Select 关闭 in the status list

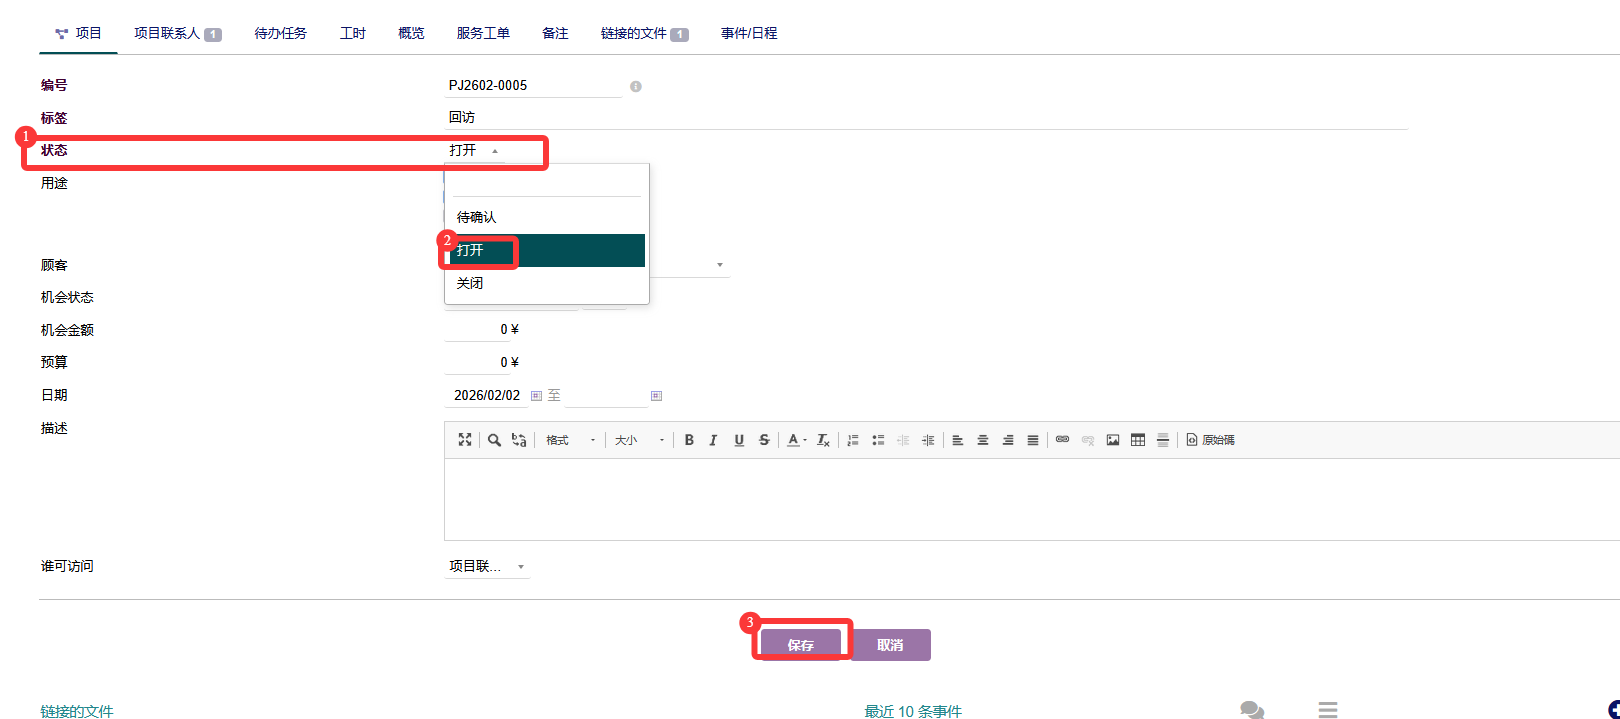pos(470,284)
